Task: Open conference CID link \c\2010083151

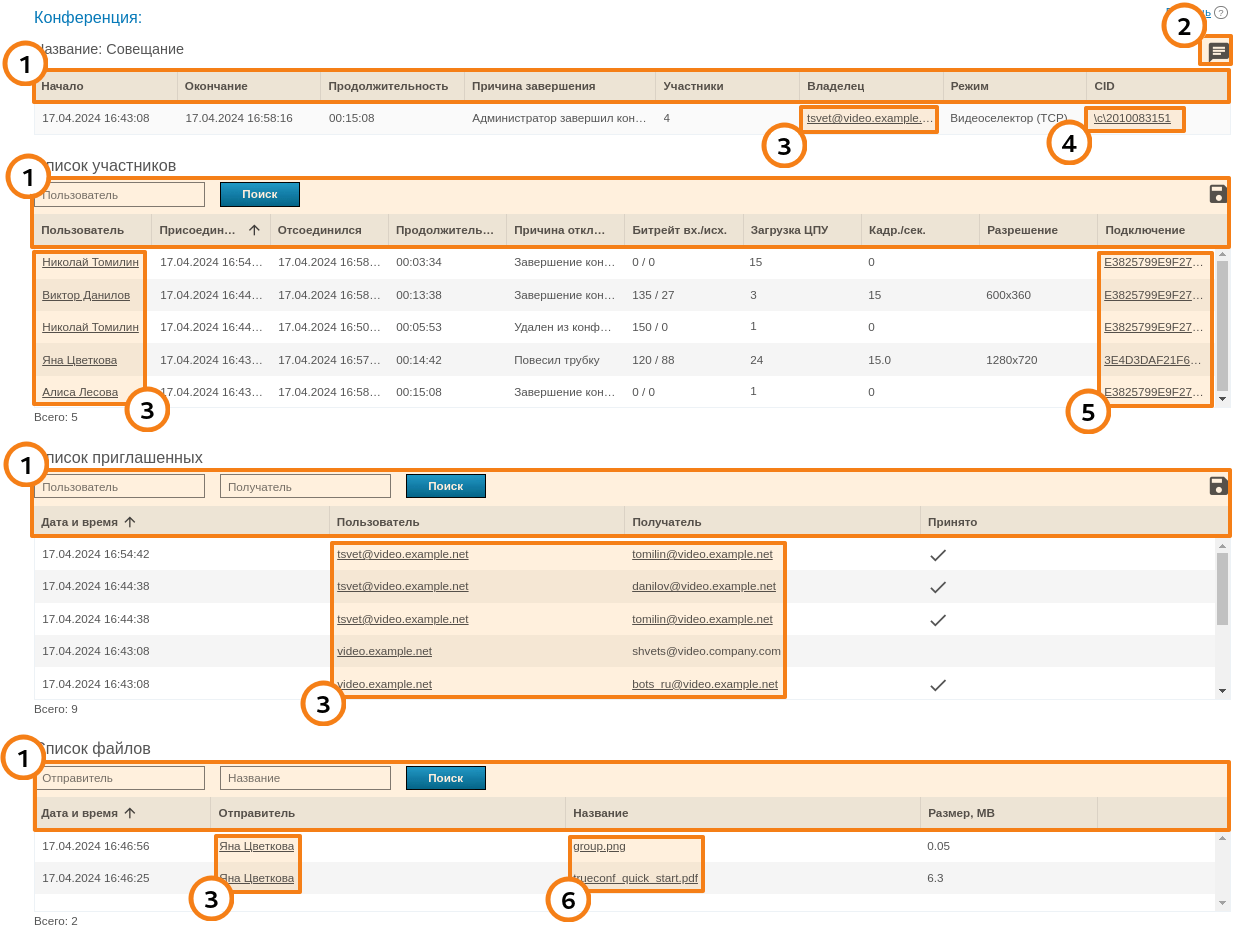Action: click(1132, 118)
